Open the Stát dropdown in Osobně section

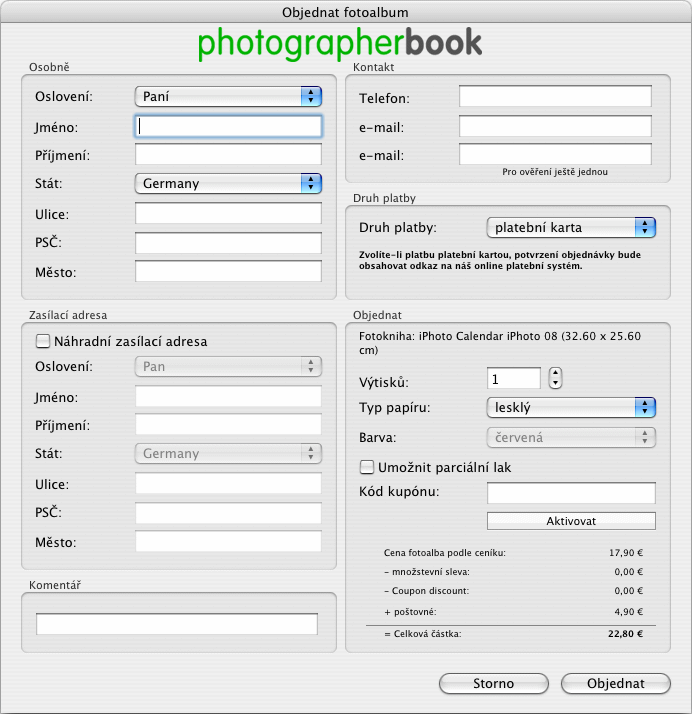[228, 184]
